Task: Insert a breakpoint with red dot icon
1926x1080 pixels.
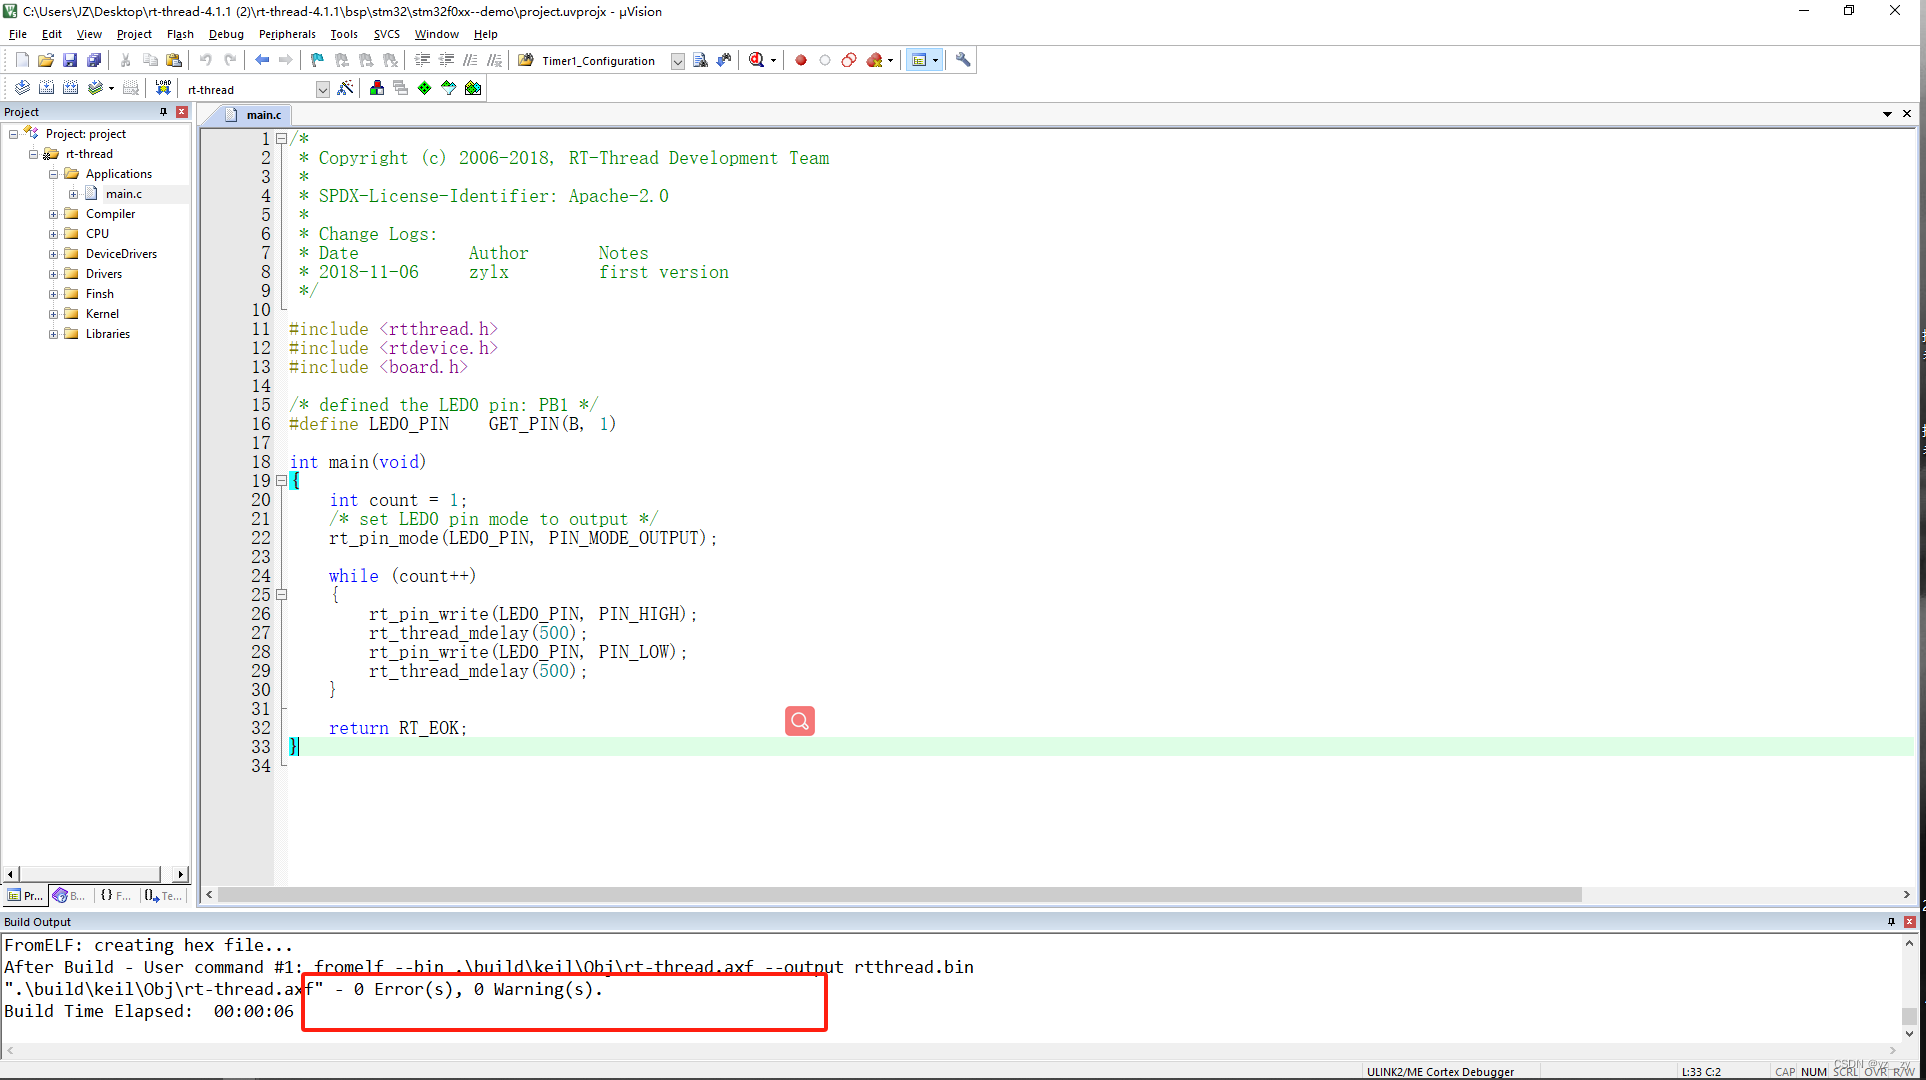Action: 801,60
